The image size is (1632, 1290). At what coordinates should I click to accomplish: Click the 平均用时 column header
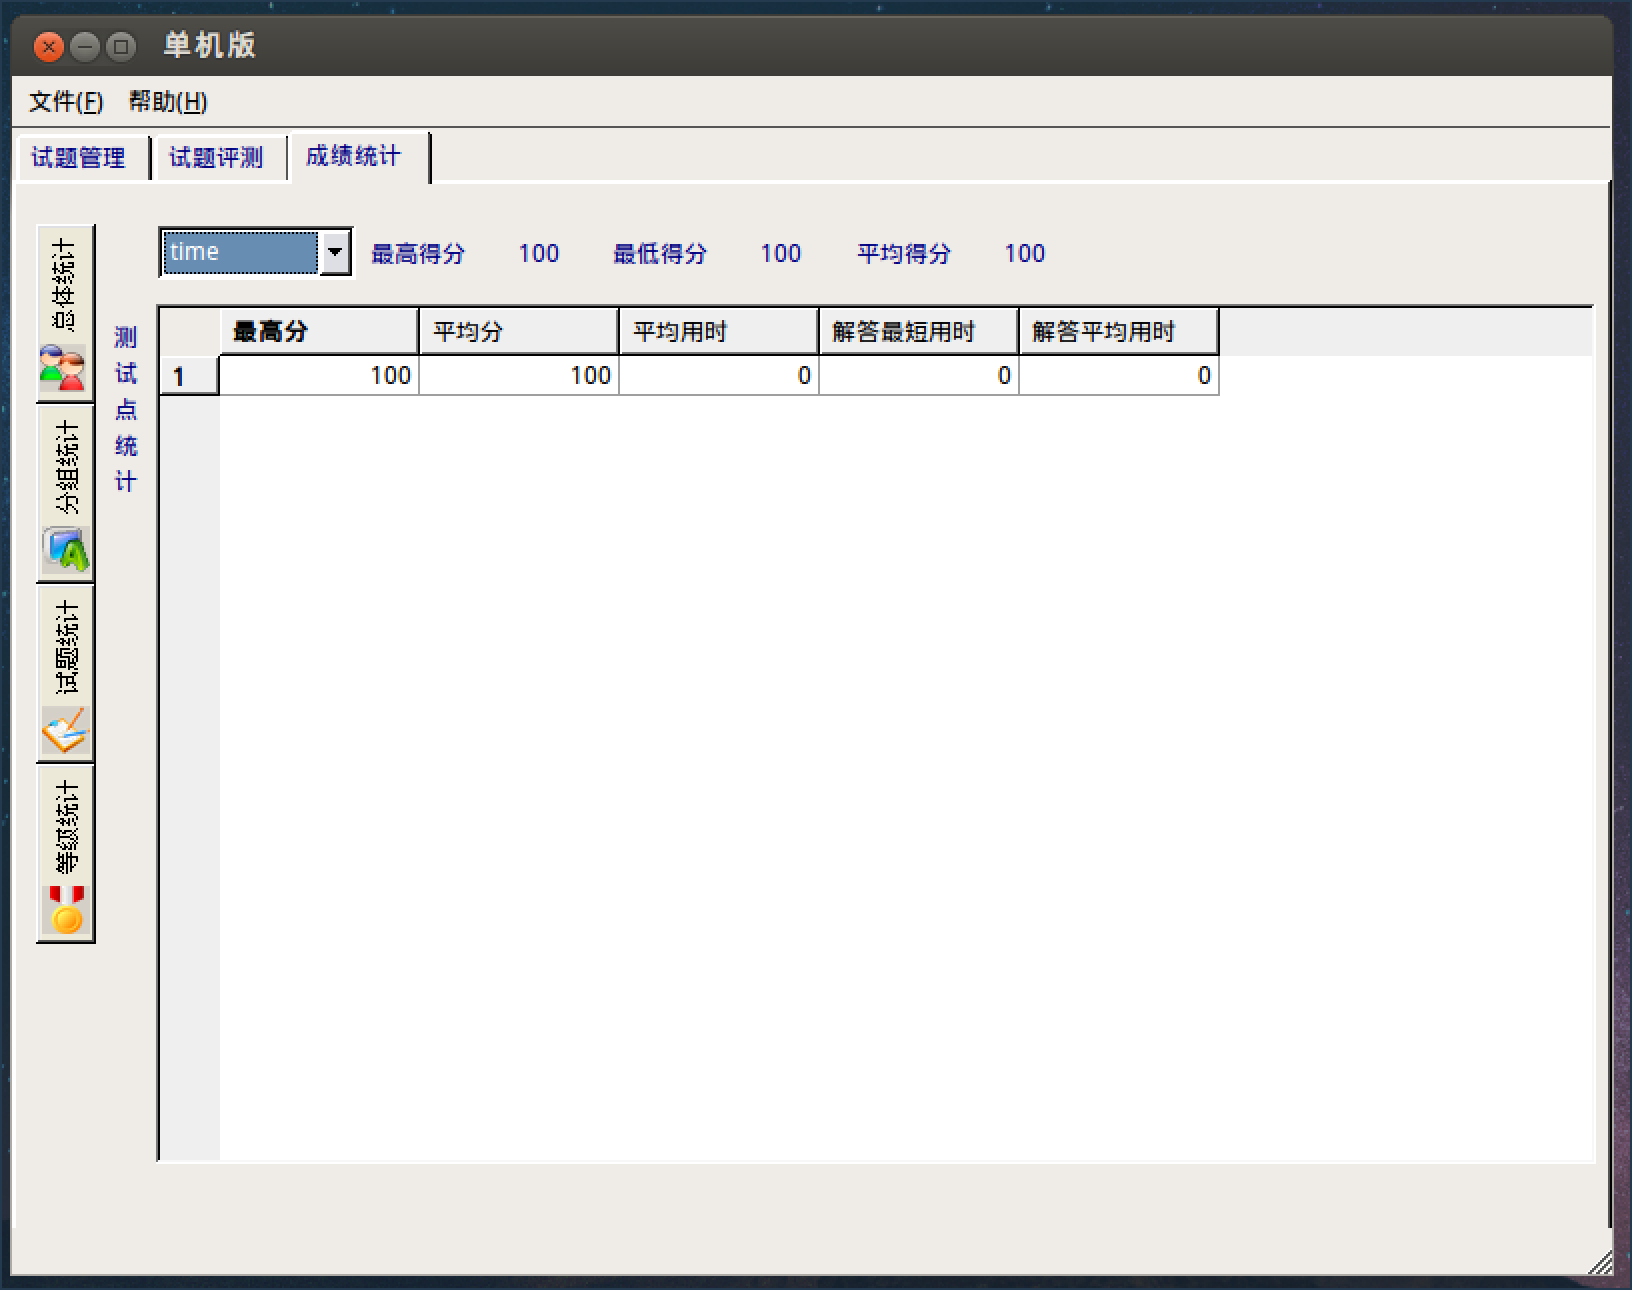coord(718,331)
